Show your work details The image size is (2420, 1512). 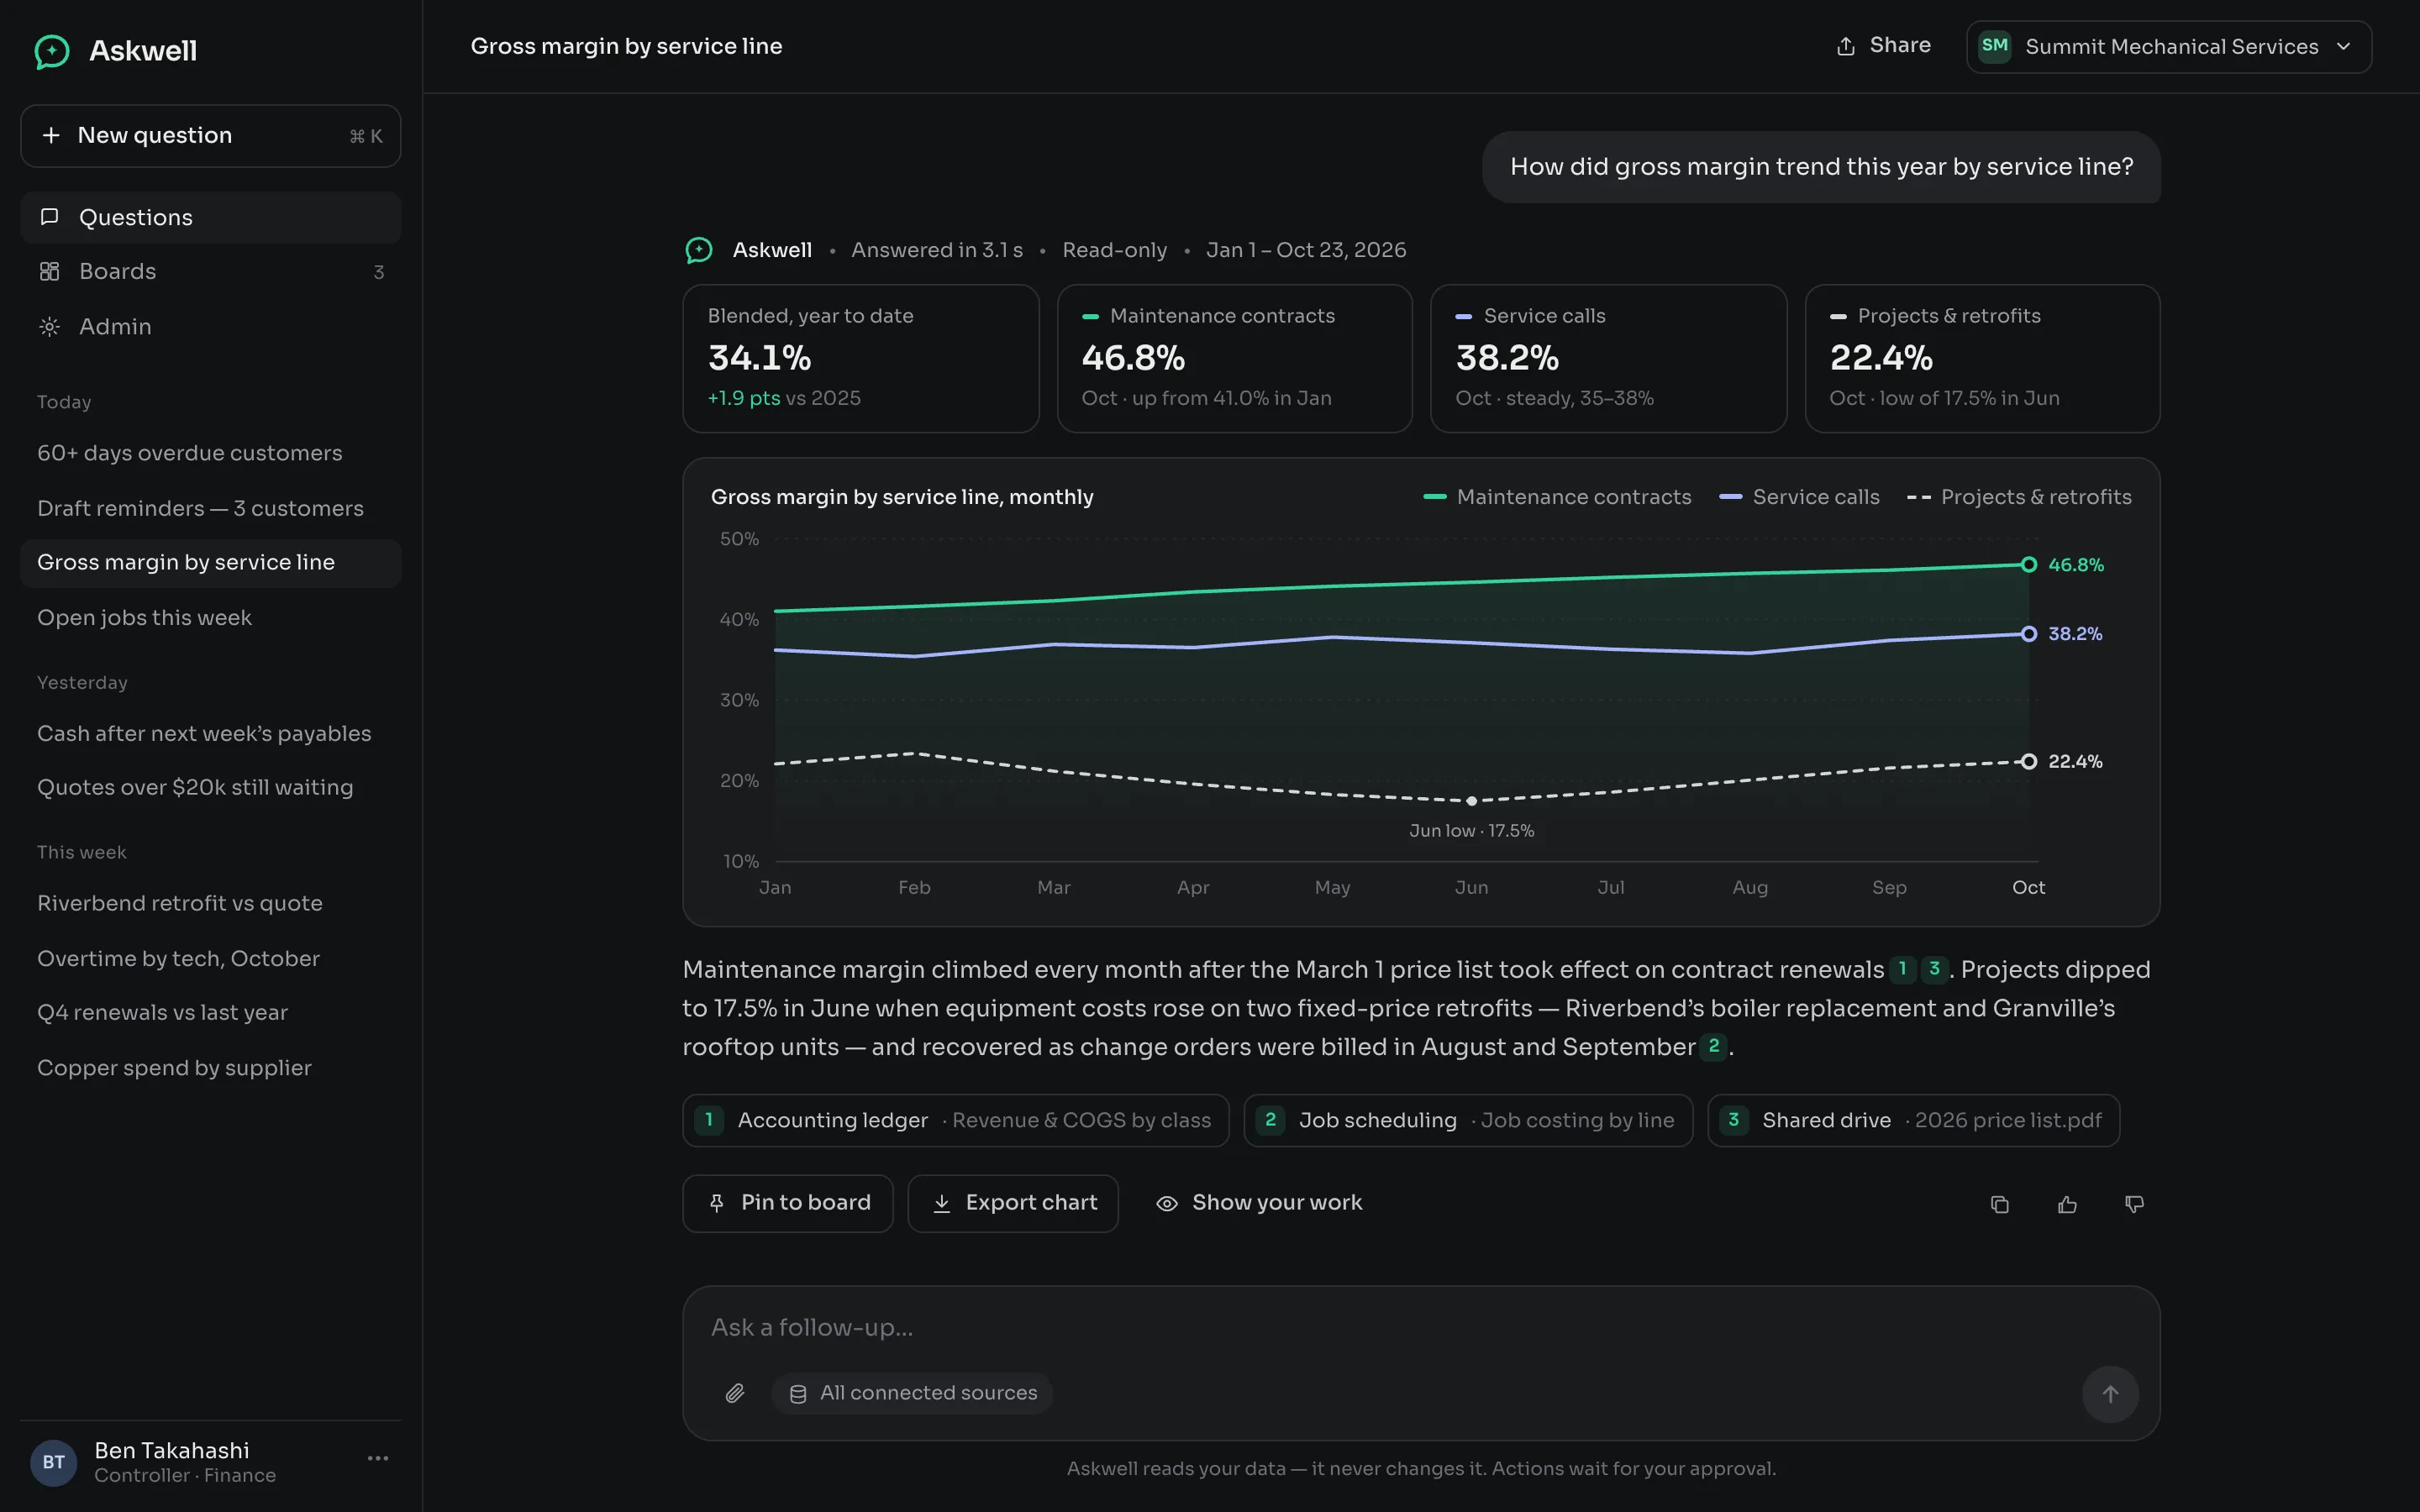[1259, 1204]
